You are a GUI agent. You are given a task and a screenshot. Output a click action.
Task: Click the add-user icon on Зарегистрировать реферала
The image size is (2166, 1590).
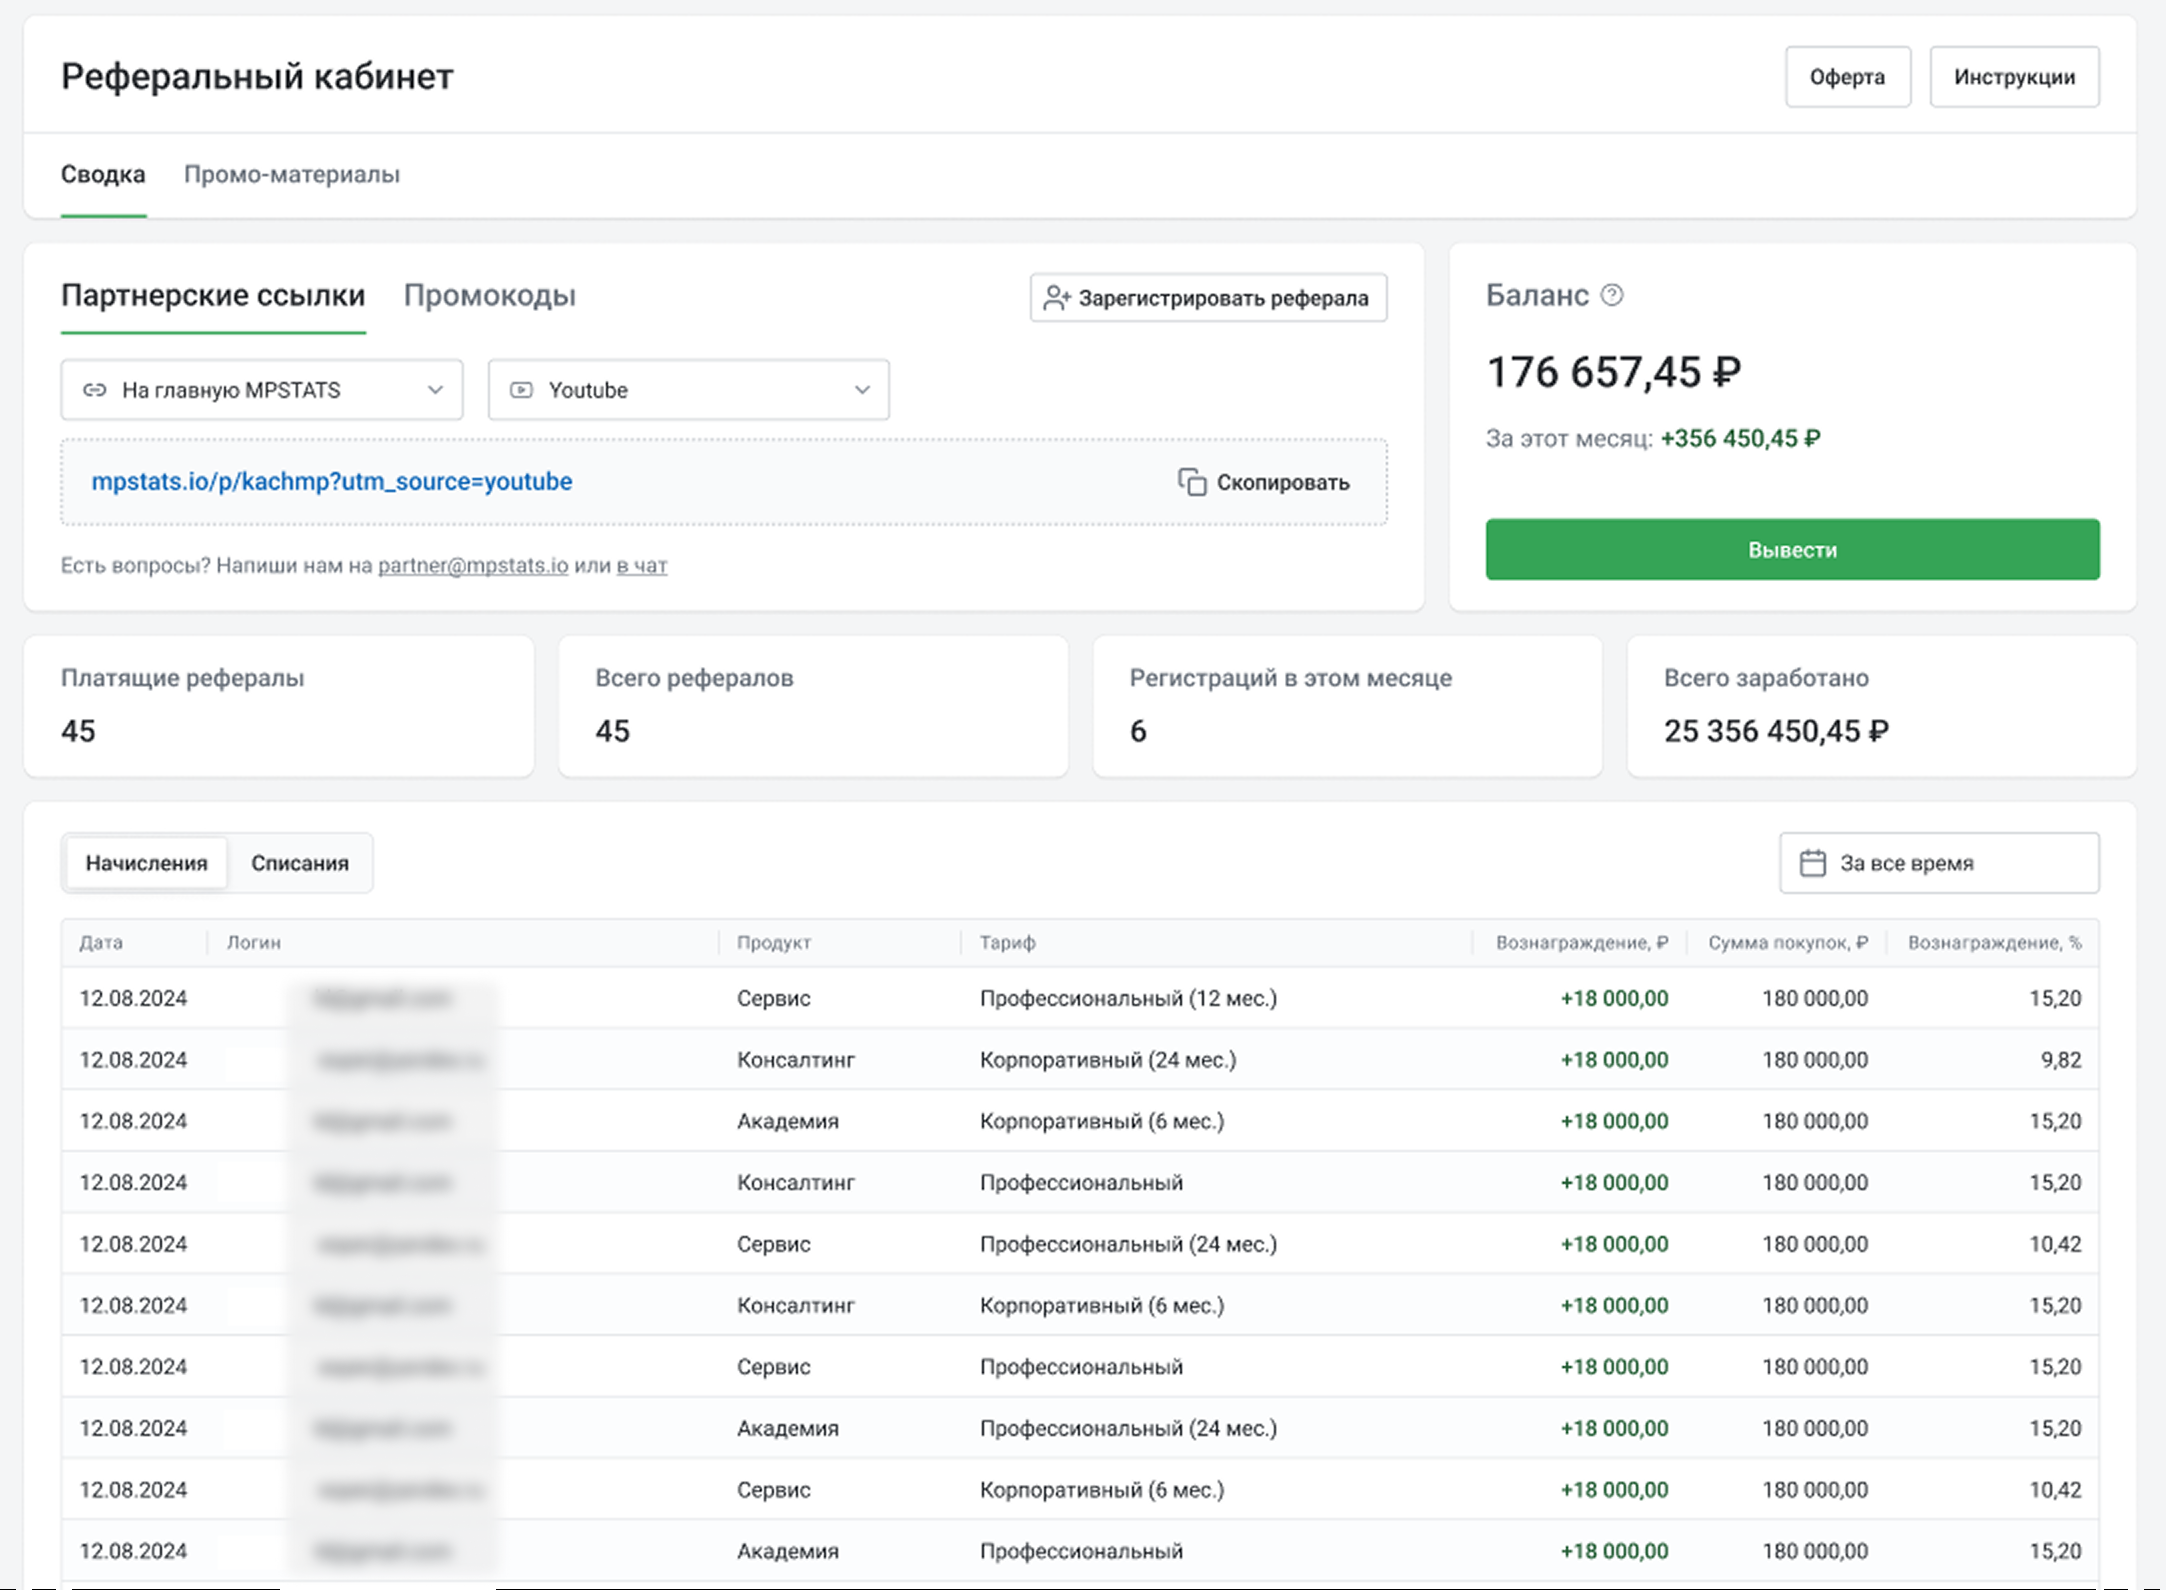(x=1056, y=298)
